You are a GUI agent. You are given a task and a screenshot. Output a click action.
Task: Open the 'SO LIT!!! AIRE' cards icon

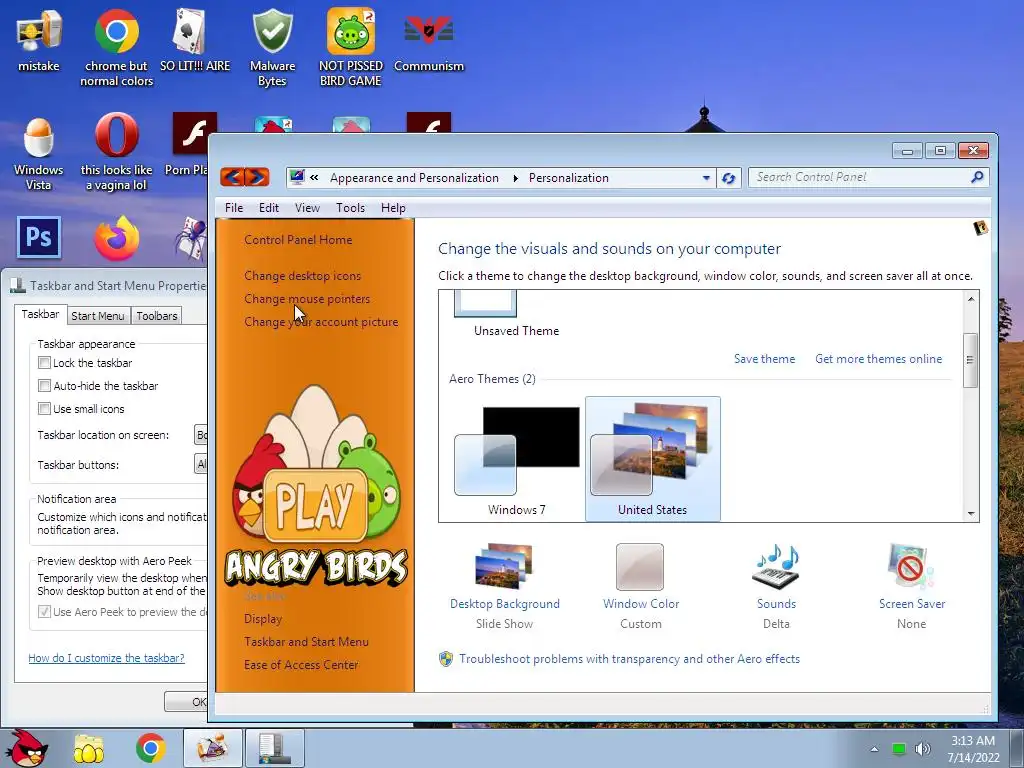tap(195, 40)
